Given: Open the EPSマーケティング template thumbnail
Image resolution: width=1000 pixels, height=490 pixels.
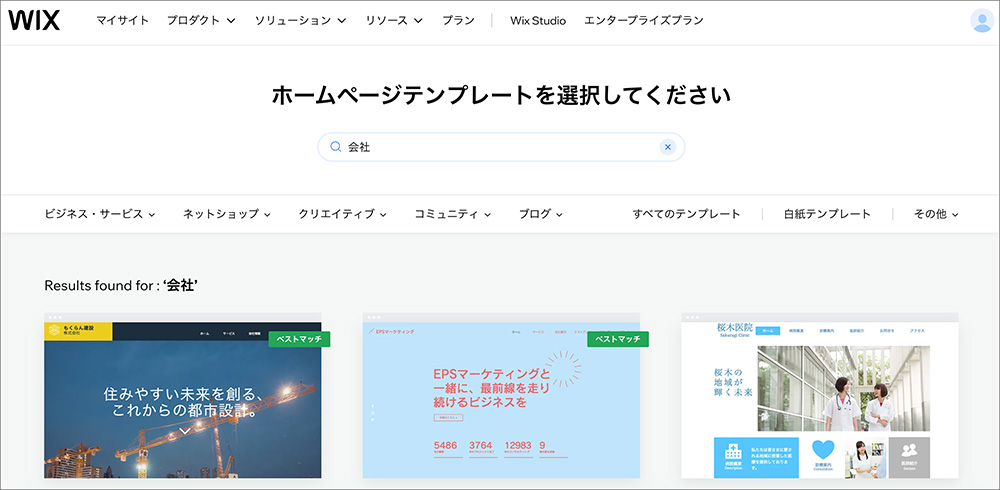Looking at the screenshot, I should click(x=501, y=396).
